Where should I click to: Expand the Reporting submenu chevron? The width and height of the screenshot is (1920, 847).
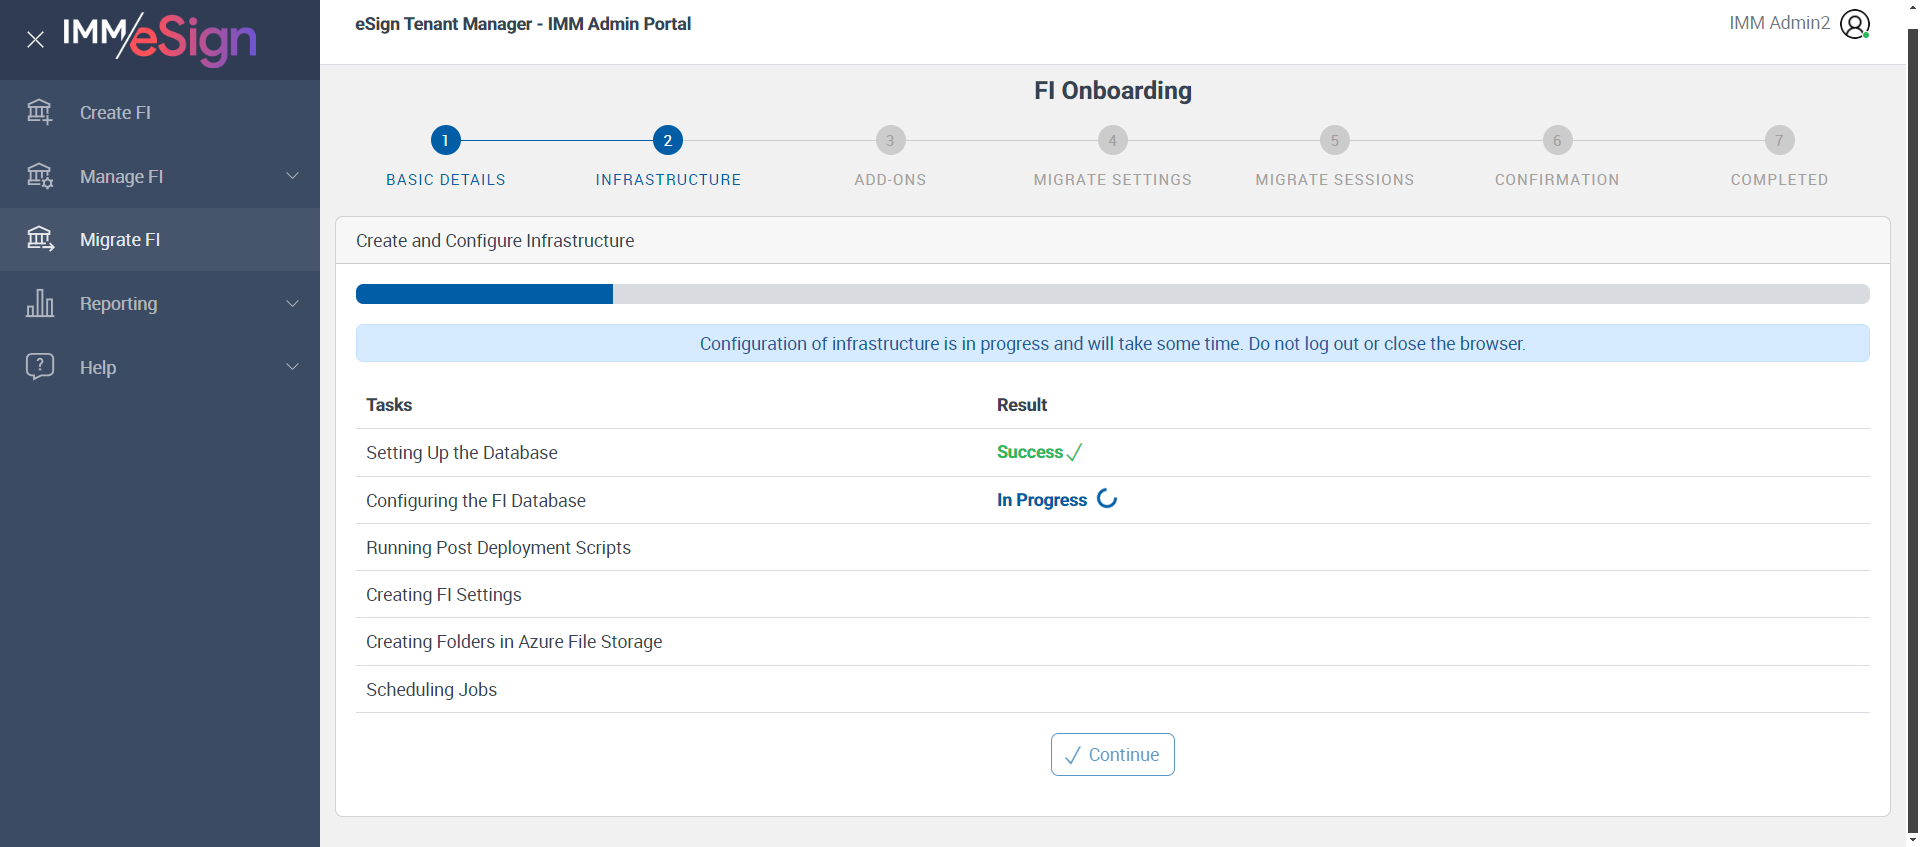292,303
